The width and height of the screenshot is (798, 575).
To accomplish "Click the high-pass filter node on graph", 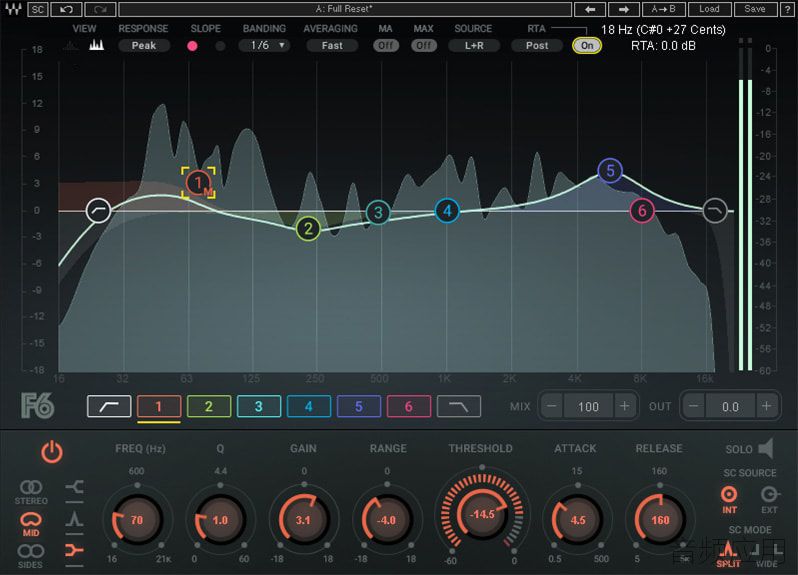I will [x=98, y=211].
